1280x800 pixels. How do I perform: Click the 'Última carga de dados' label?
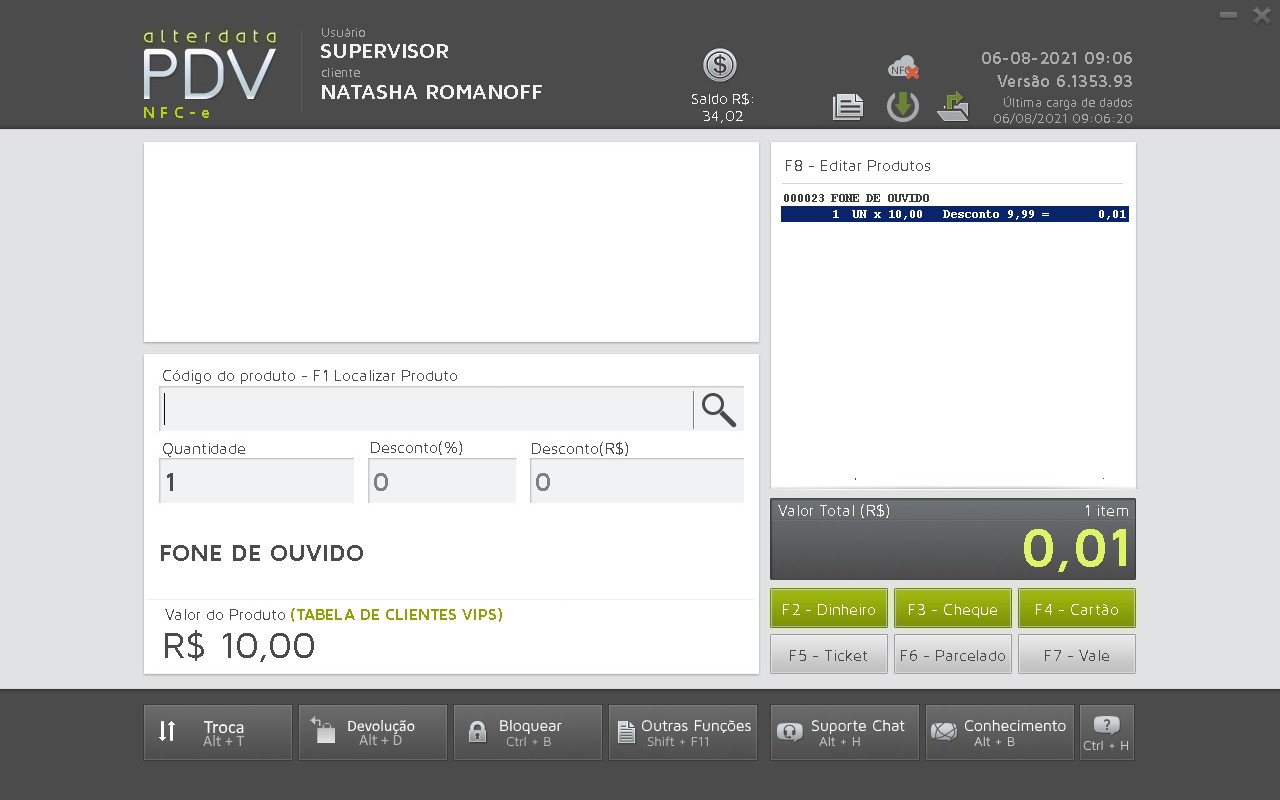pos(1068,102)
